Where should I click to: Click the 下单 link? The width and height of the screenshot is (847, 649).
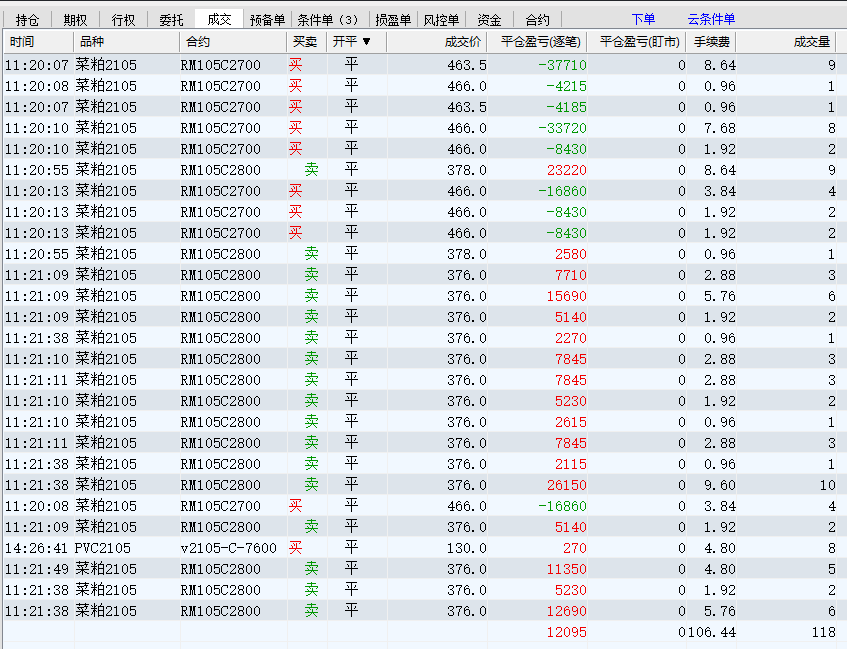tap(643, 19)
